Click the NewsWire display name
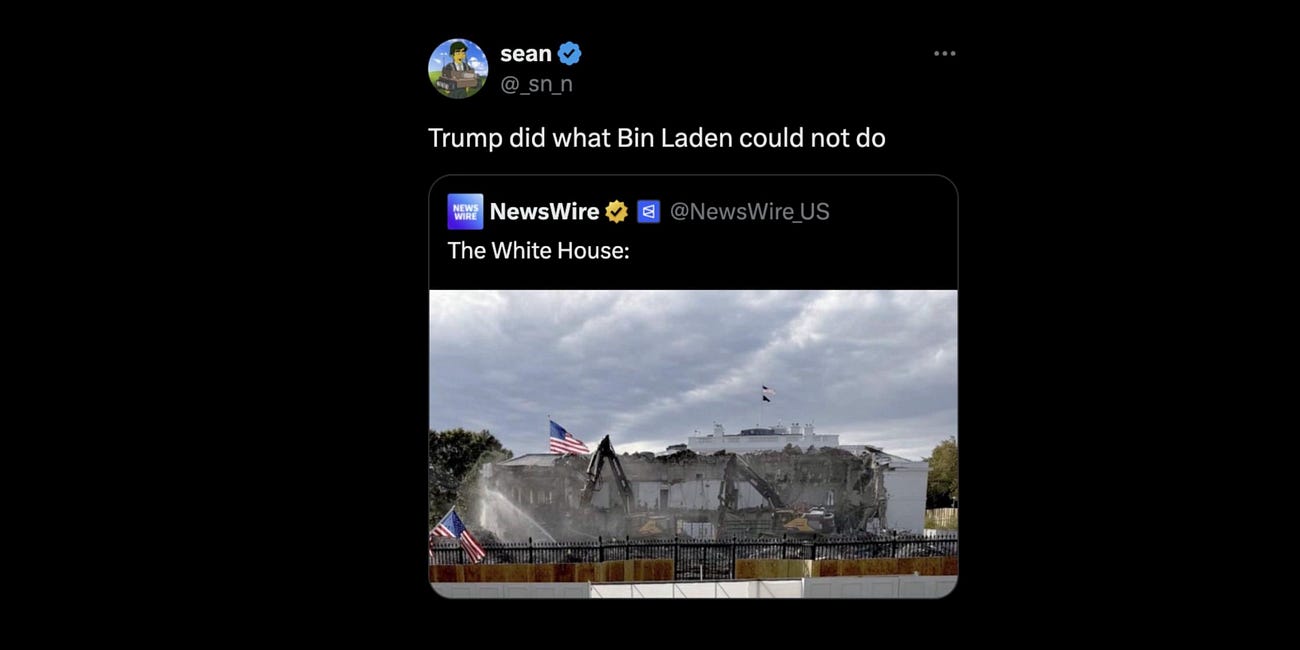The height and width of the screenshot is (650, 1300). tap(544, 212)
